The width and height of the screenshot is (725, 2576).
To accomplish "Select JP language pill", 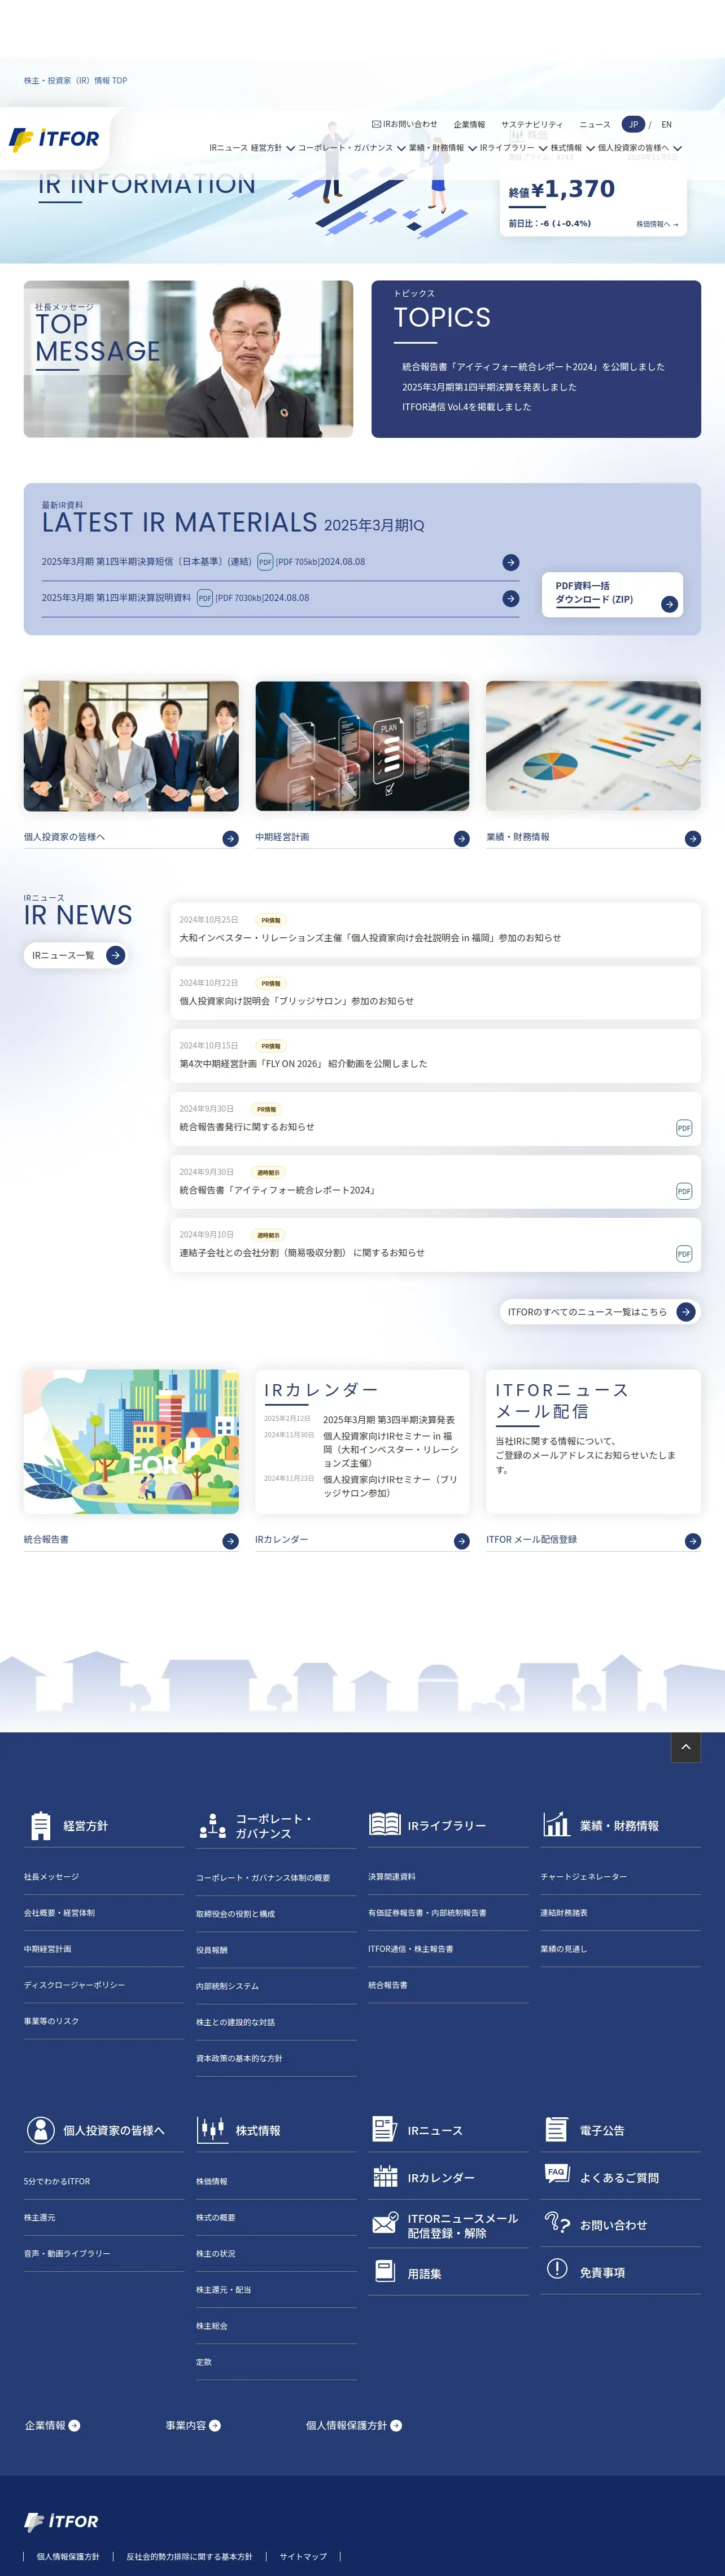I will pos(633,125).
